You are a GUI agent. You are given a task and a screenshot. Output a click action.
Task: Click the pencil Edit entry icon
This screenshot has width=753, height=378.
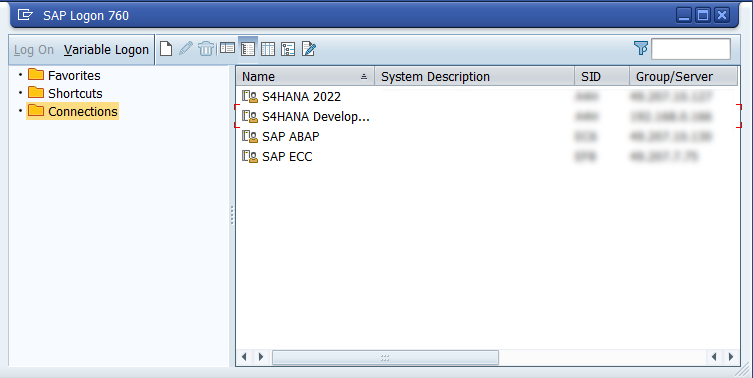click(185, 49)
